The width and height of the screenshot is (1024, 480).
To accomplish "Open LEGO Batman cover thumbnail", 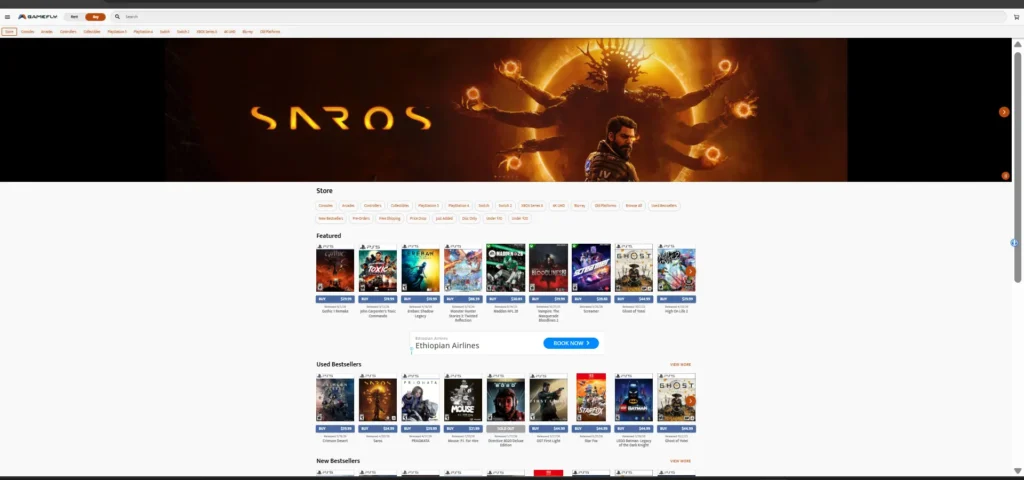I will (x=633, y=398).
